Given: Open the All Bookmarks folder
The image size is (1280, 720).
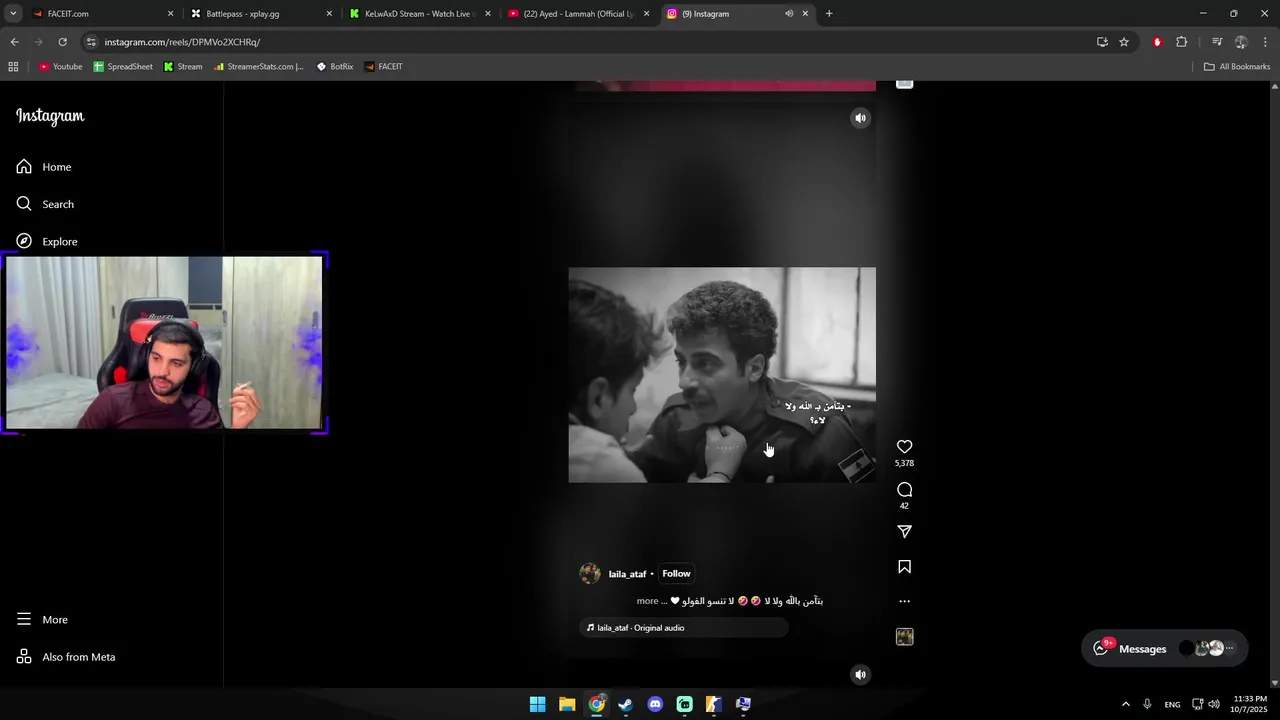Looking at the screenshot, I should coord(1237,67).
